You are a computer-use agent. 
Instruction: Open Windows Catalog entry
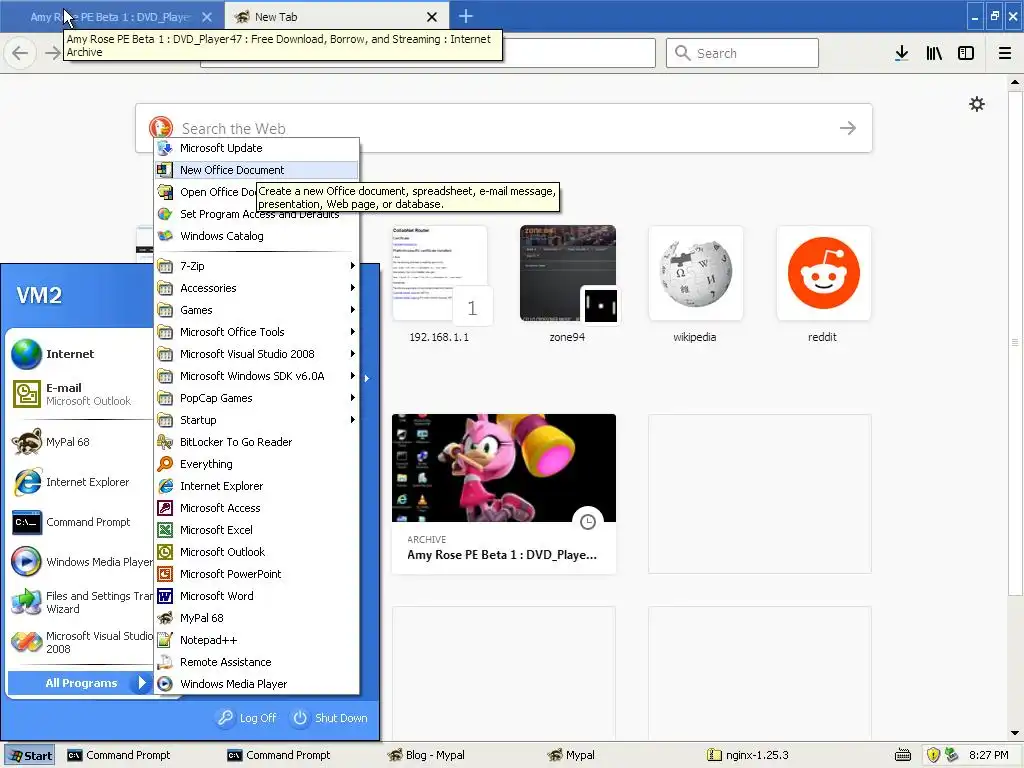pyautogui.click(x=257, y=236)
